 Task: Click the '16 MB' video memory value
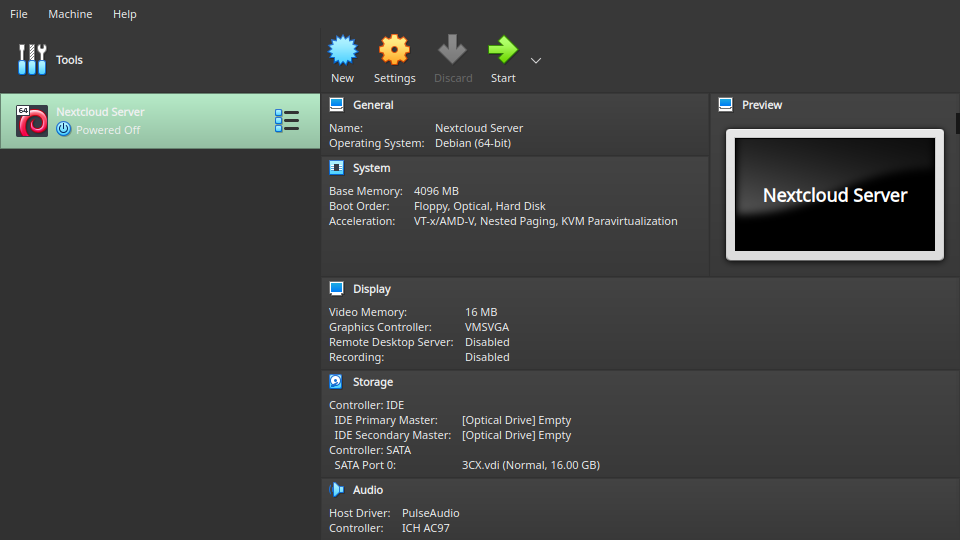point(481,312)
